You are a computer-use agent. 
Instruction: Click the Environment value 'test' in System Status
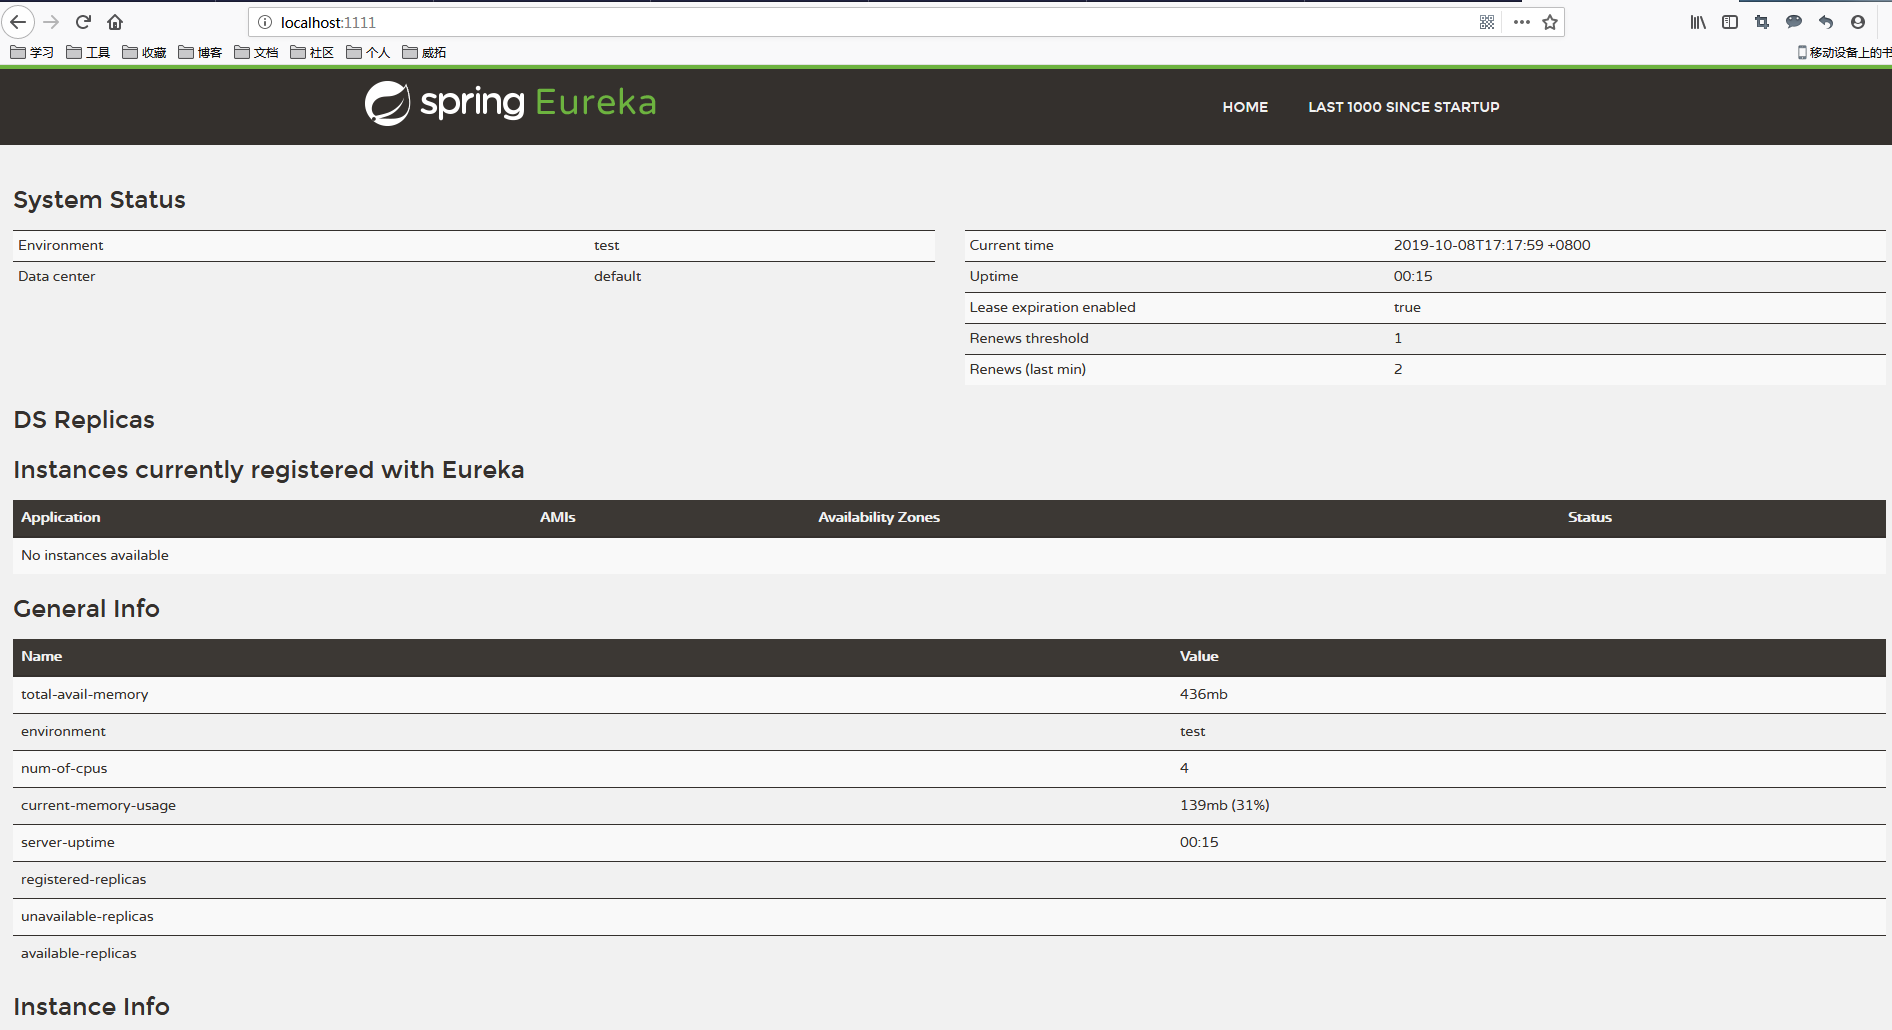606,245
